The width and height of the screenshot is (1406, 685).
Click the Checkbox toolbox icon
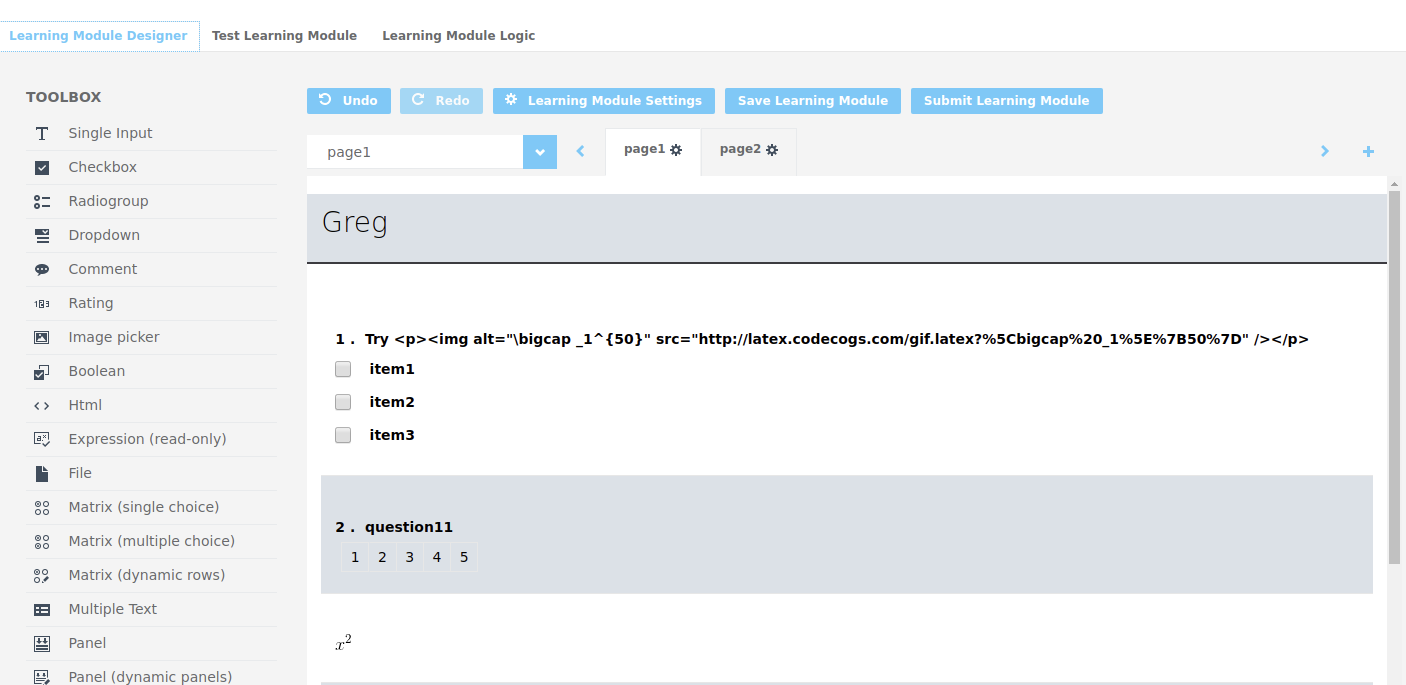tap(42, 168)
